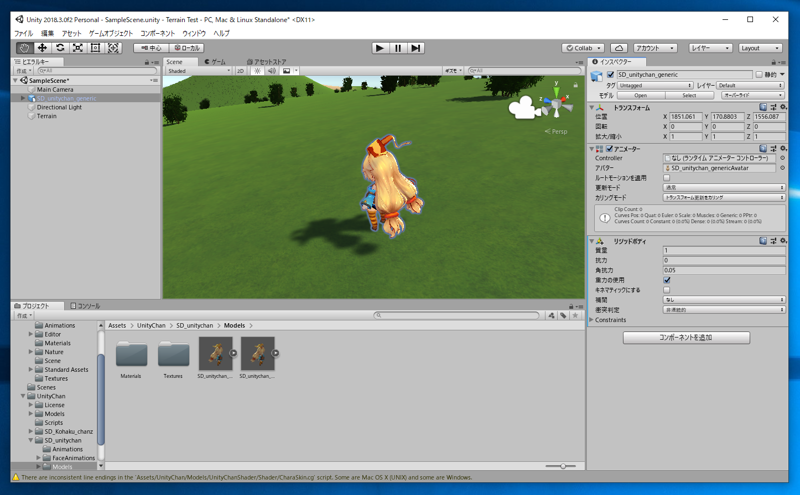Screen dimensions: 800x495
Task: Open Rigidbody component gear settings
Action: click(x=783, y=241)
